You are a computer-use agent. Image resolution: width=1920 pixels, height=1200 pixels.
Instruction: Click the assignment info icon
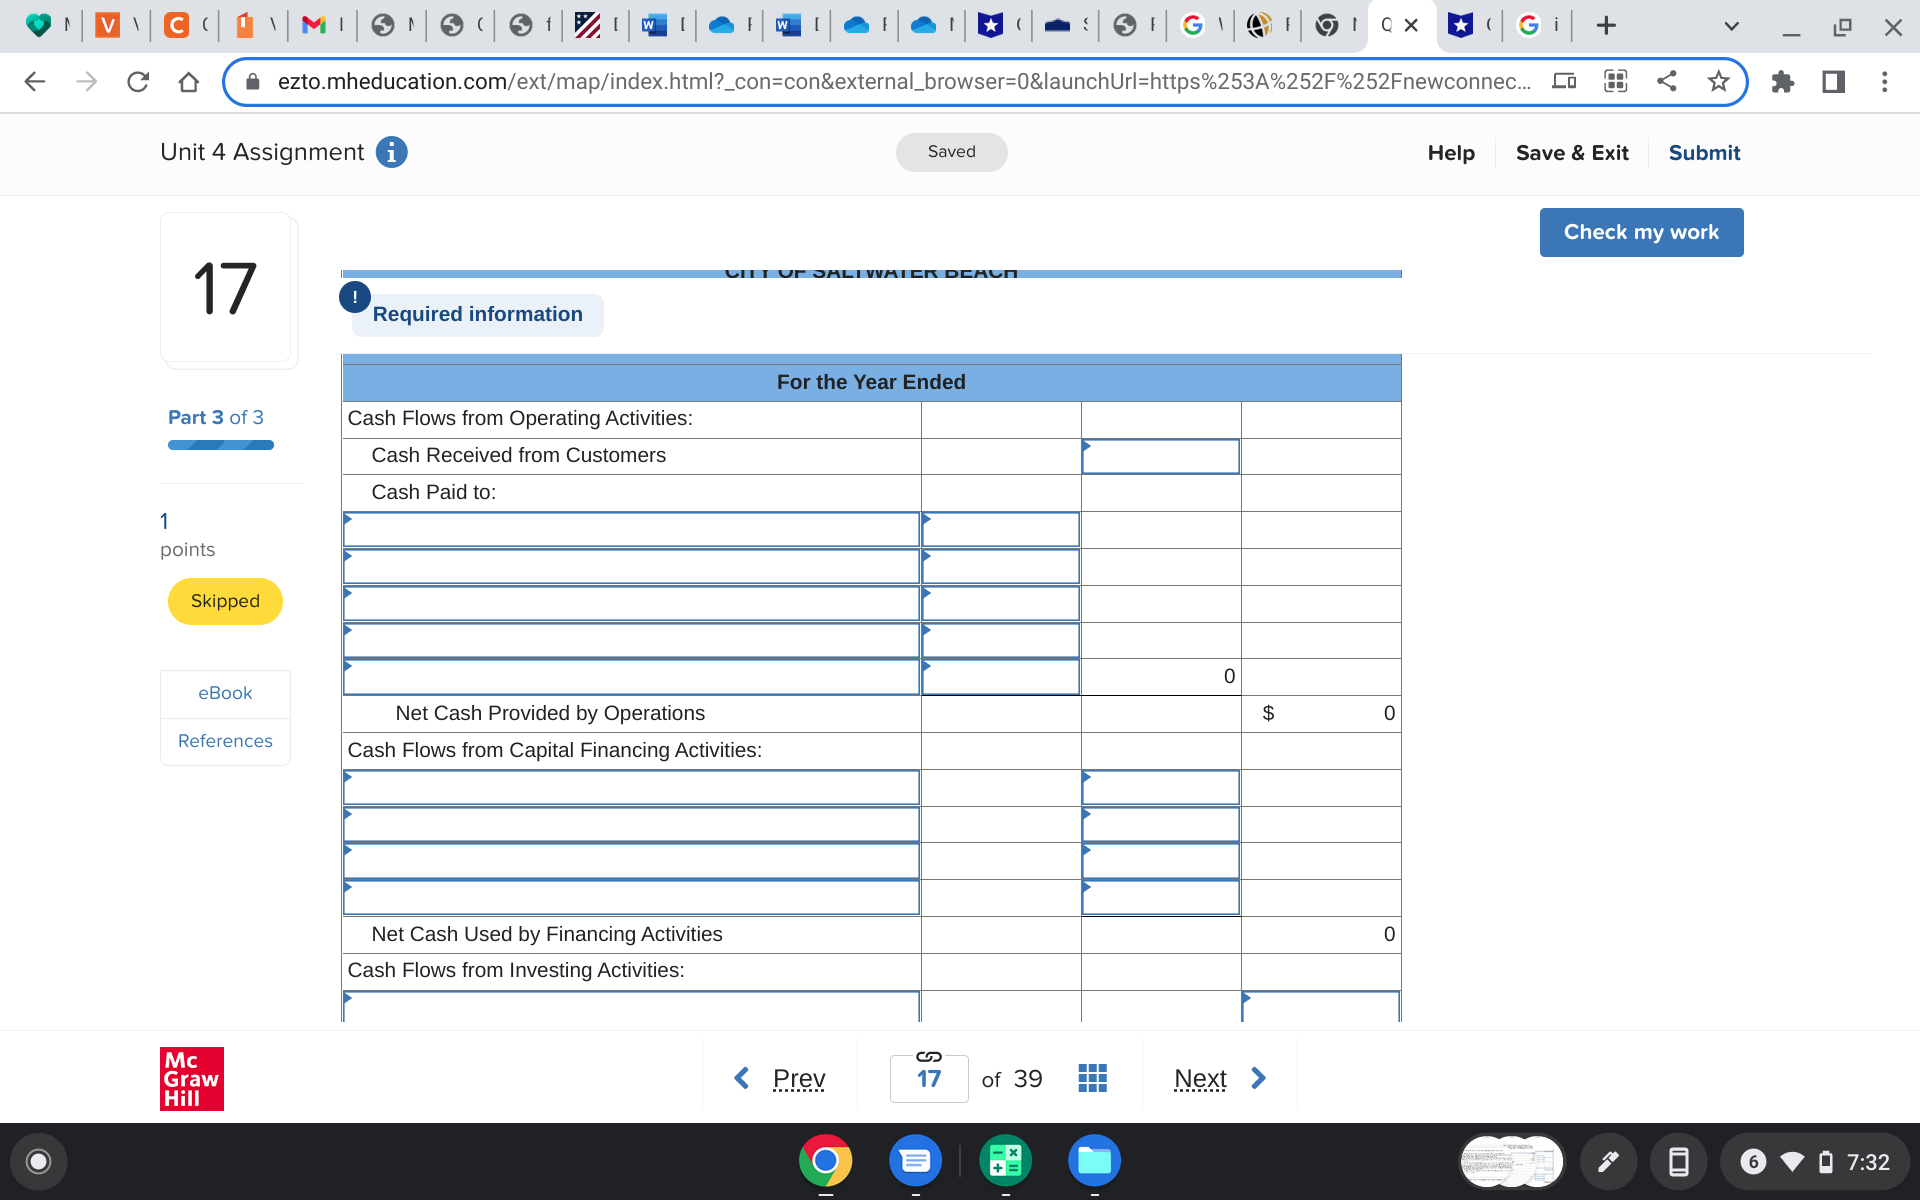coord(391,152)
